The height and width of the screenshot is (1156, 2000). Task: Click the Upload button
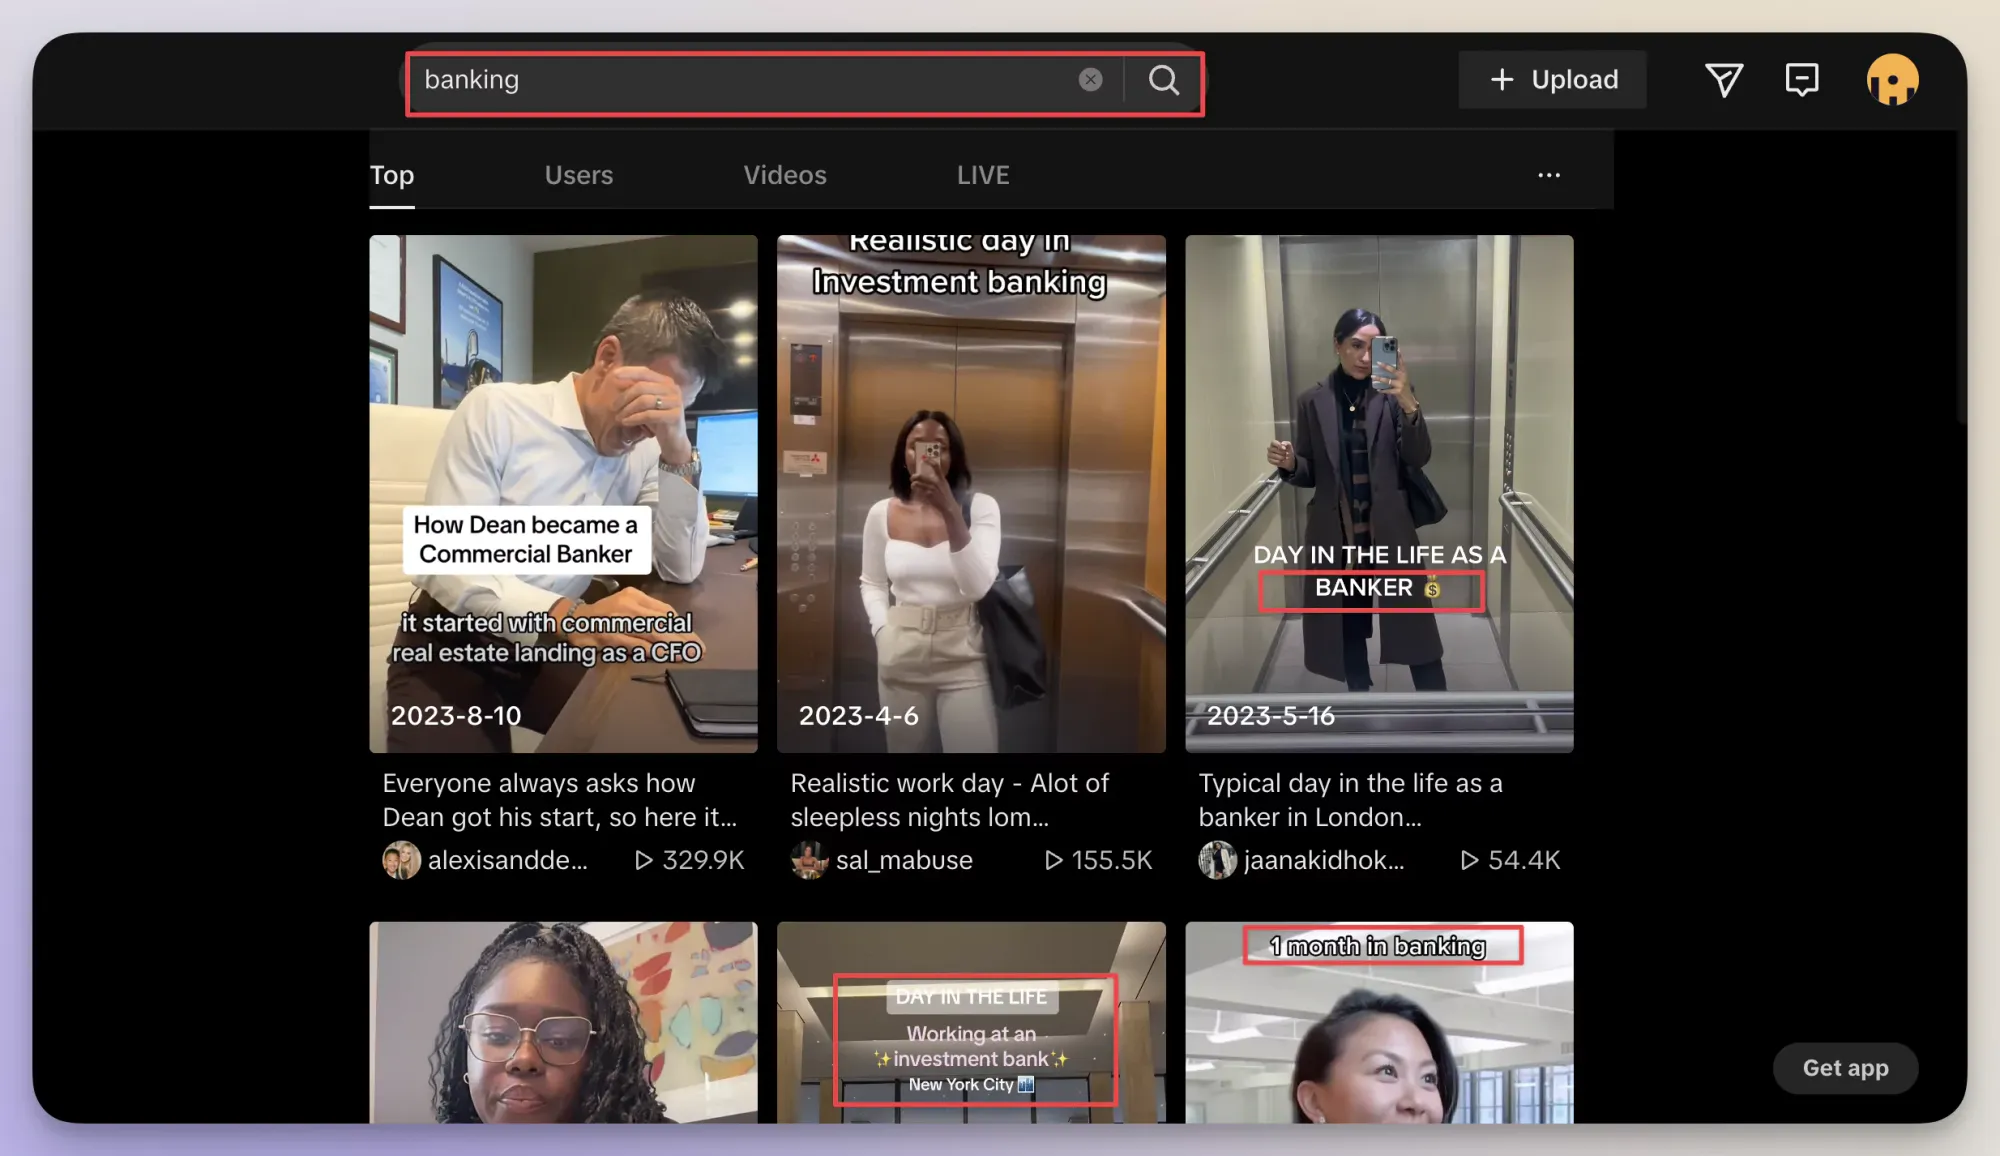[x=1552, y=80]
